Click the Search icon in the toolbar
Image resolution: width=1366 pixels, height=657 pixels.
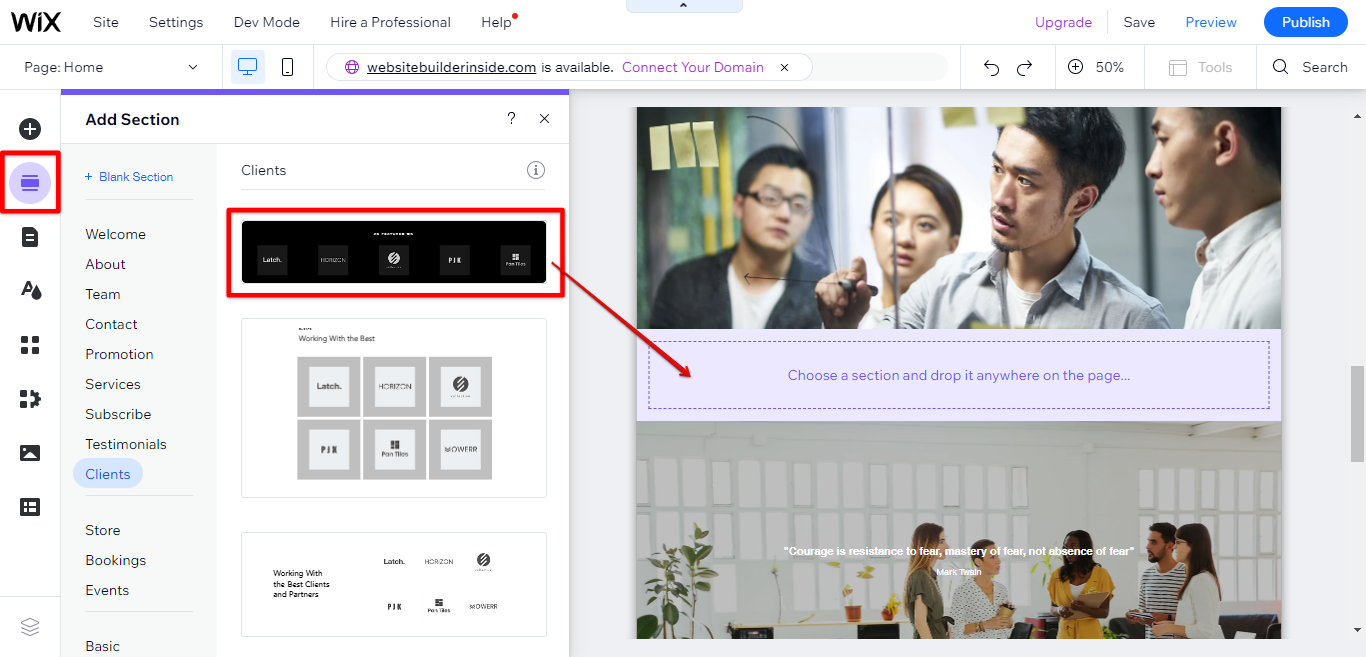click(x=1281, y=67)
